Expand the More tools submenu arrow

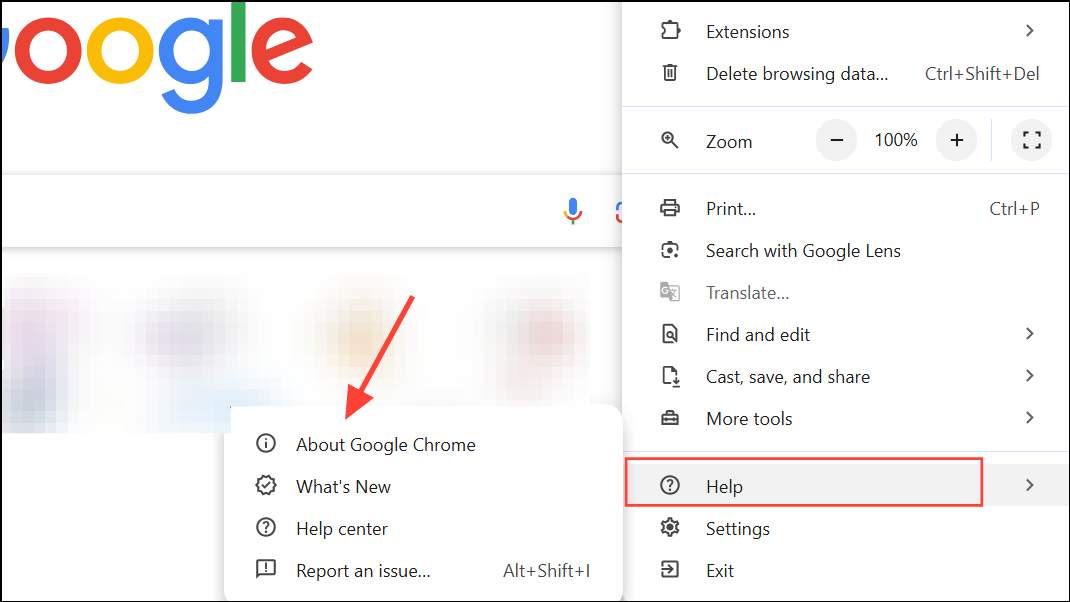(x=1030, y=418)
